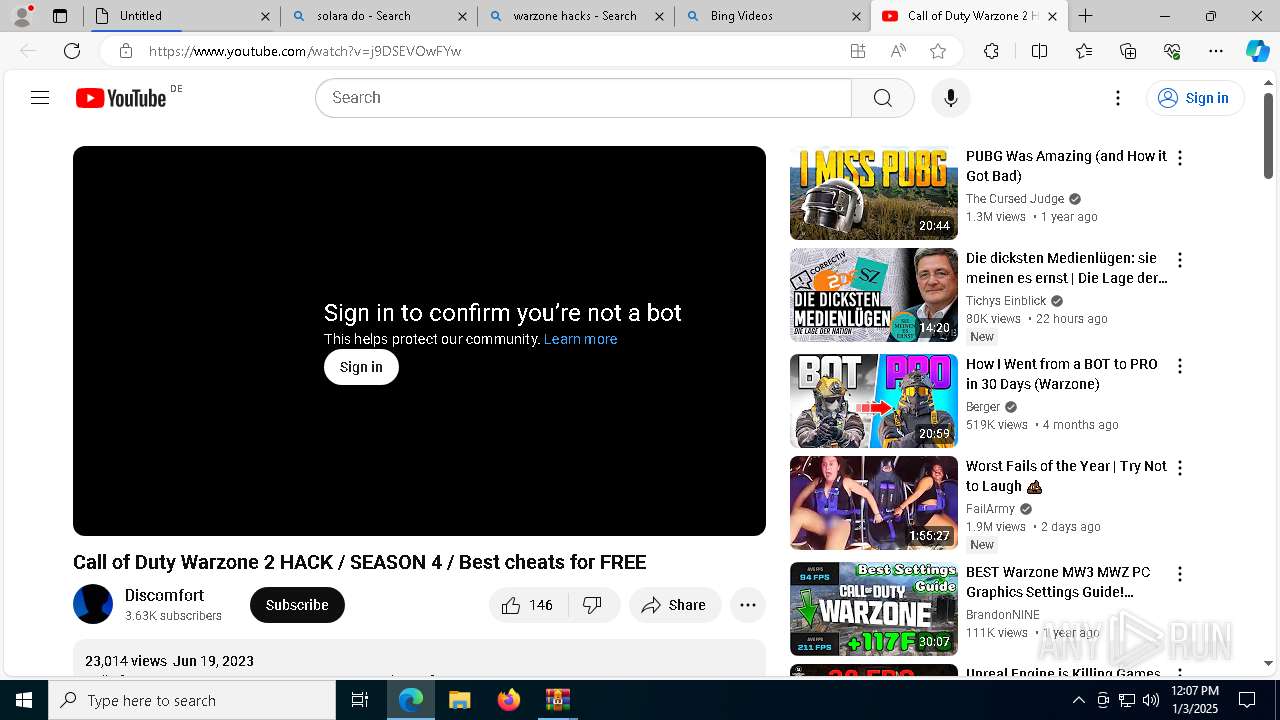Switch to Bing Videos tab
The width and height of the screenshot is (1280, 720).
pyautogui.click(x=772, y=16)
